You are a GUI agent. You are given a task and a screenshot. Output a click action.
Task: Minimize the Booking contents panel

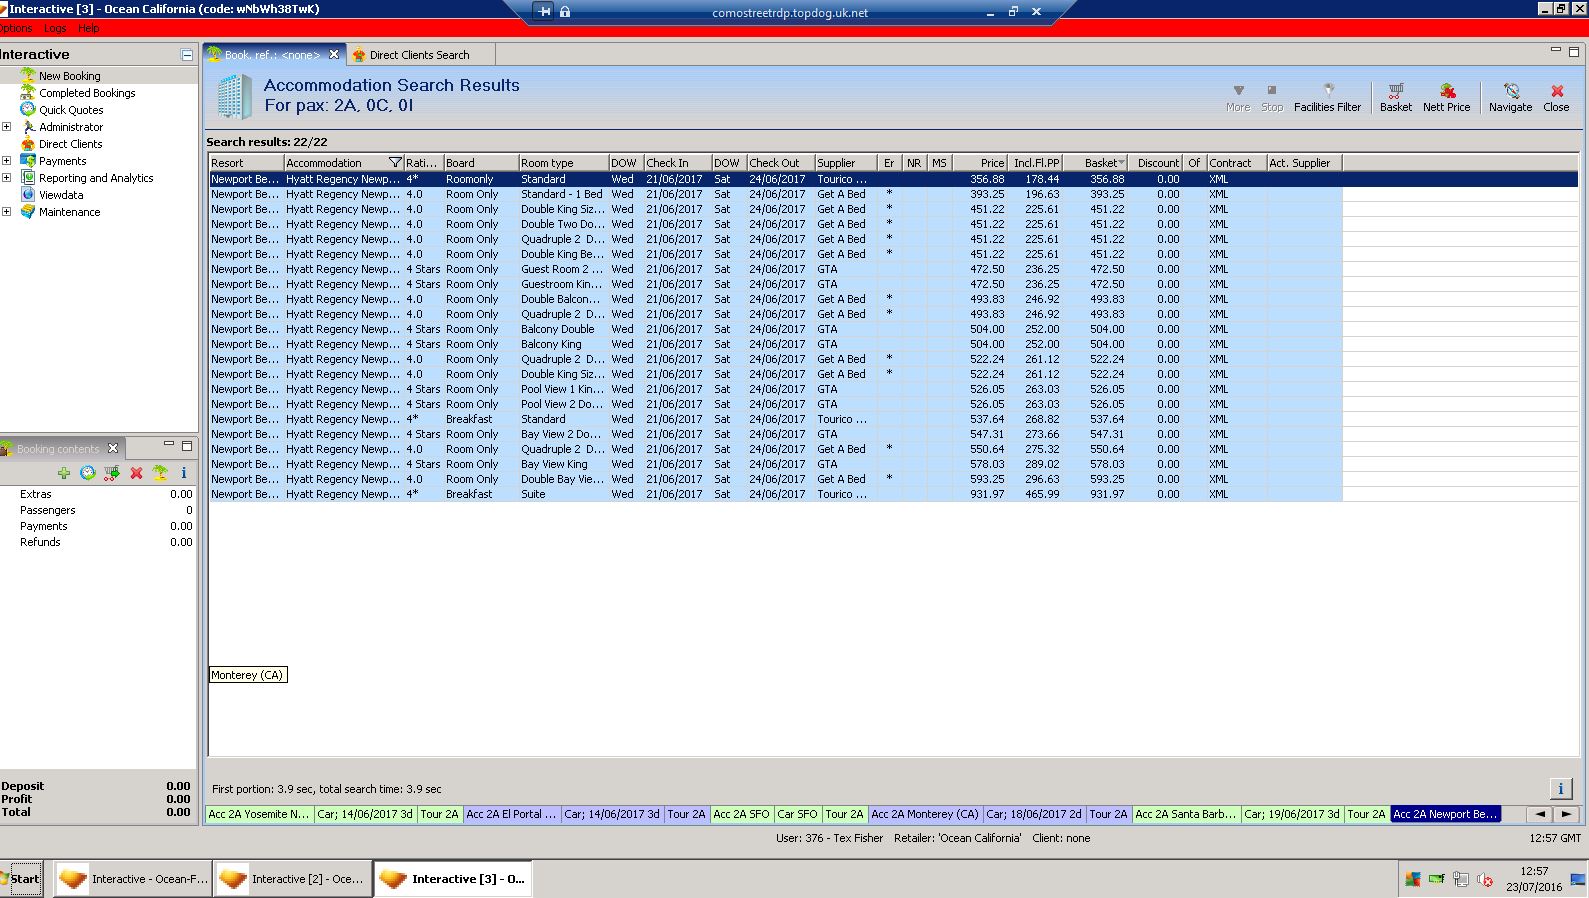pos(169,445)
